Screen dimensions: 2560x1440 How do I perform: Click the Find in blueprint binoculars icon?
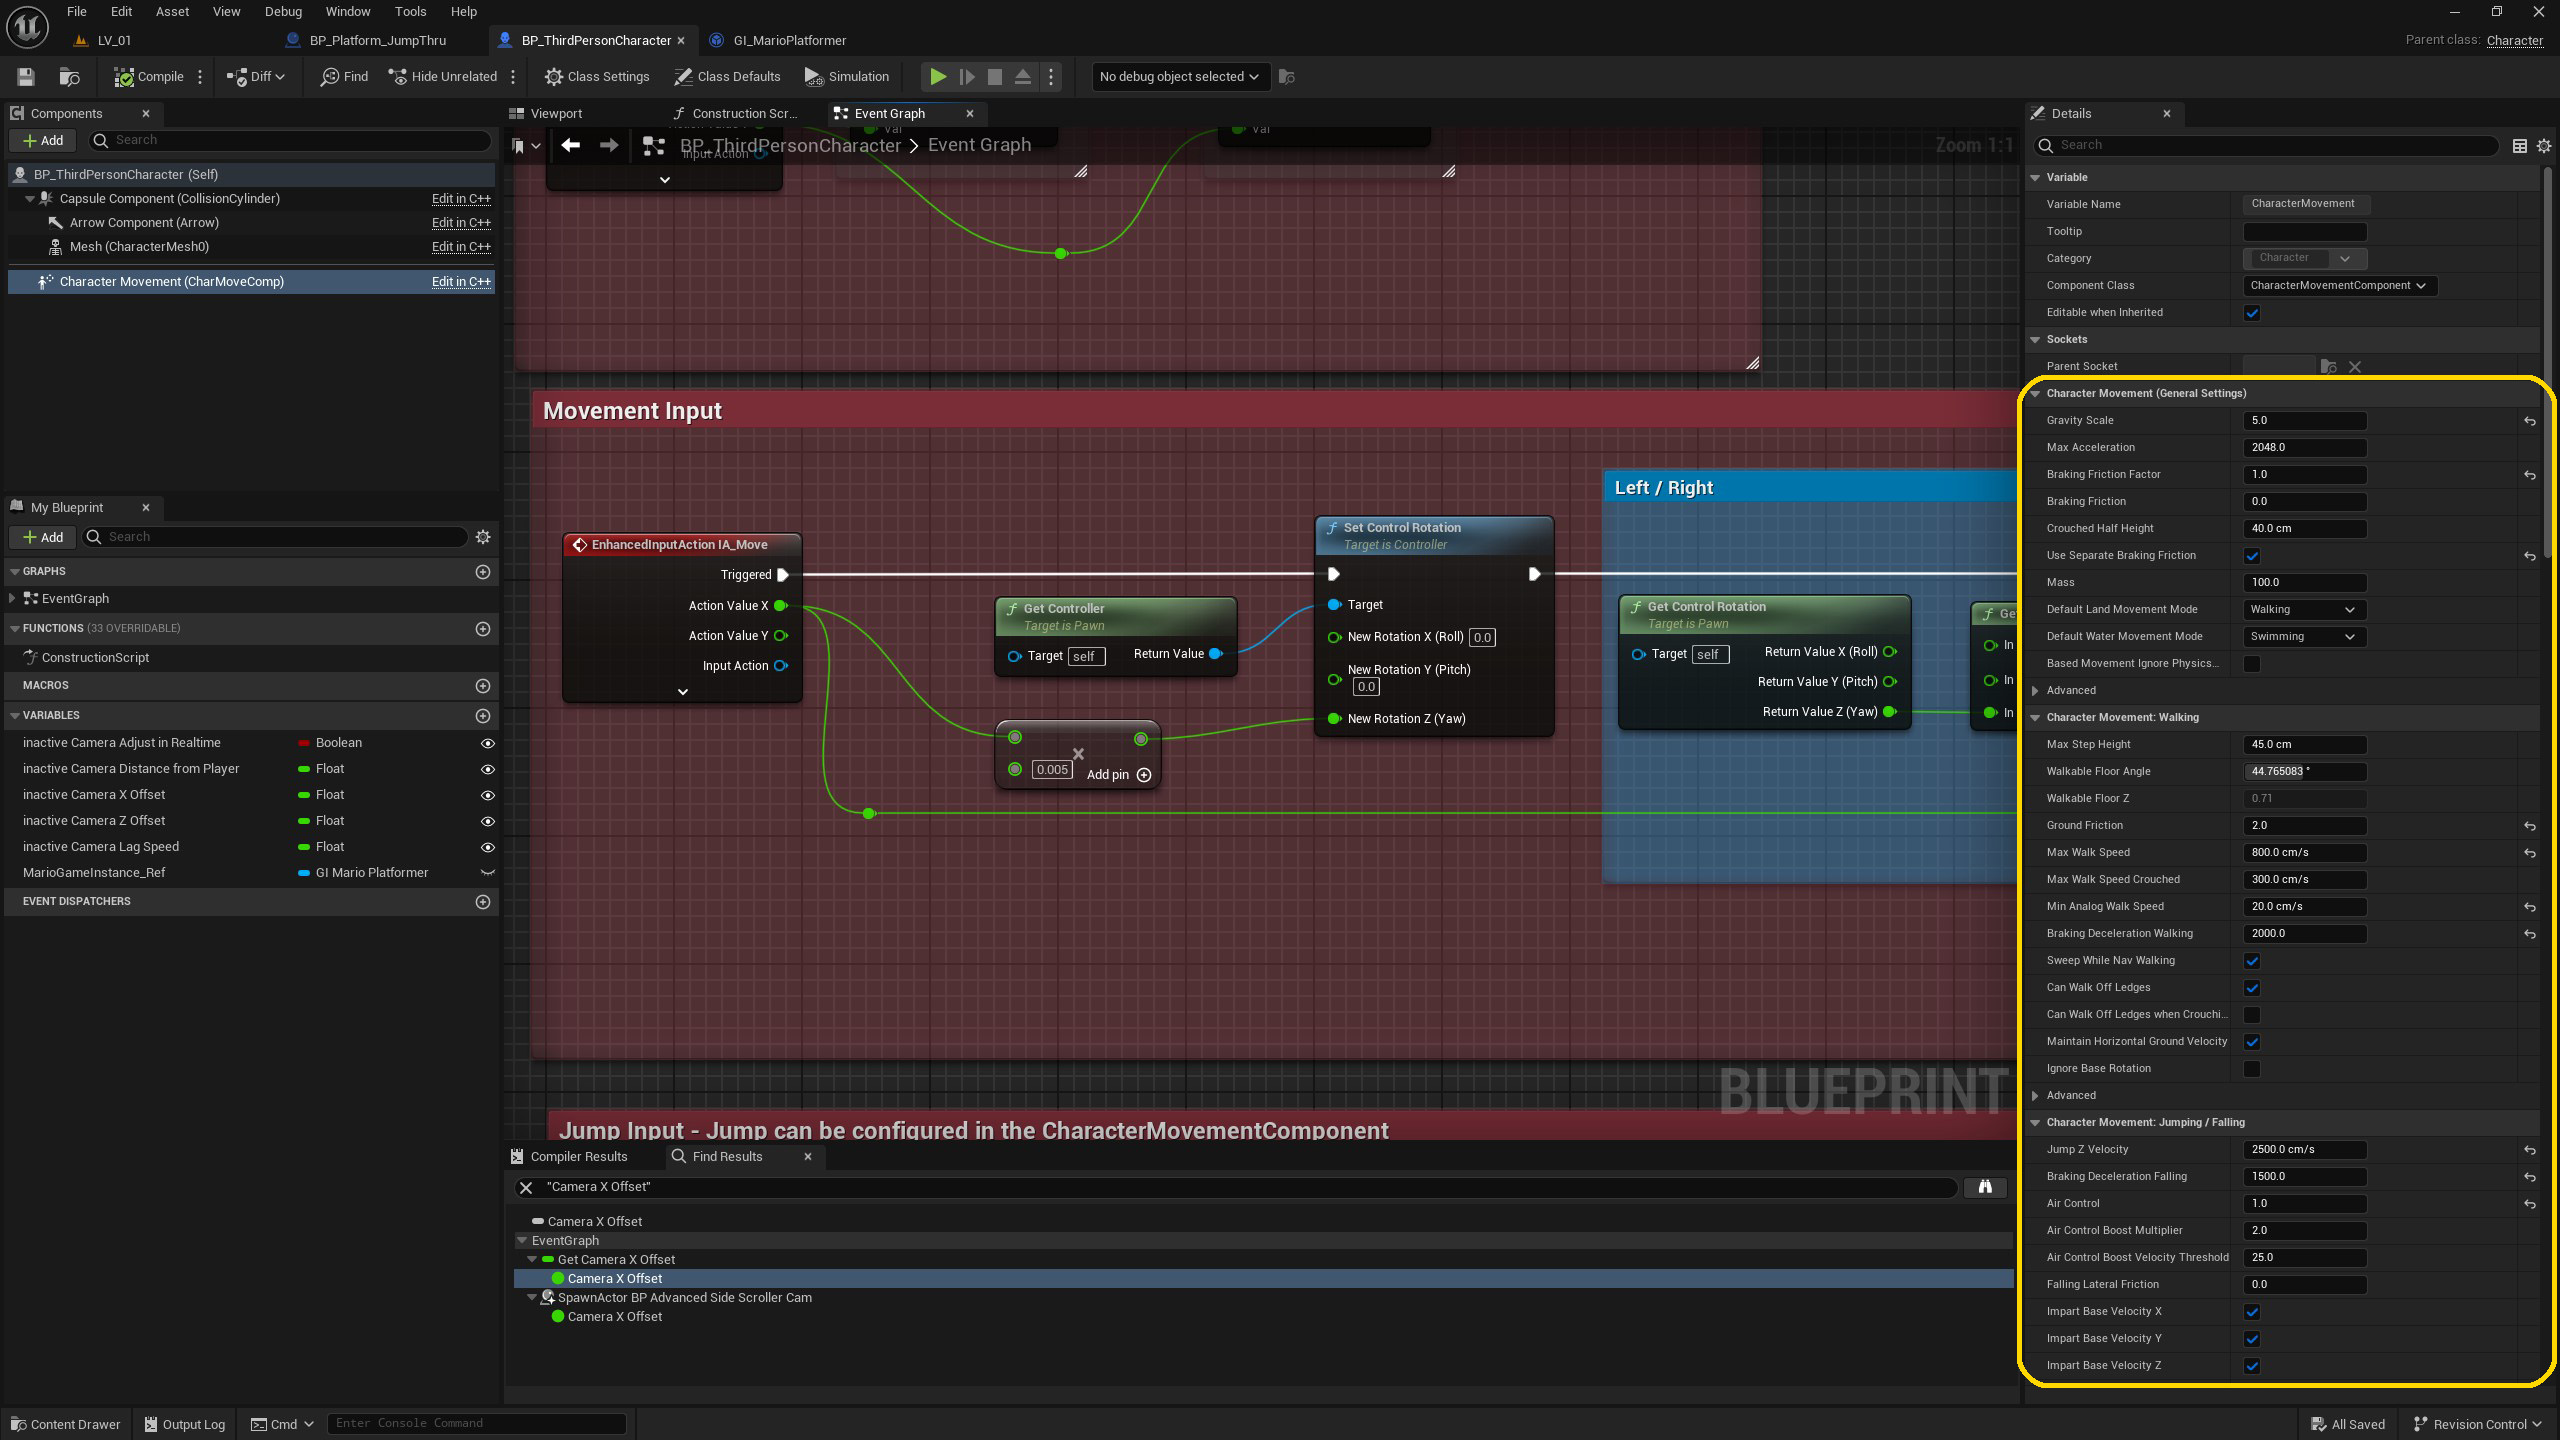pos(1984,1187)
